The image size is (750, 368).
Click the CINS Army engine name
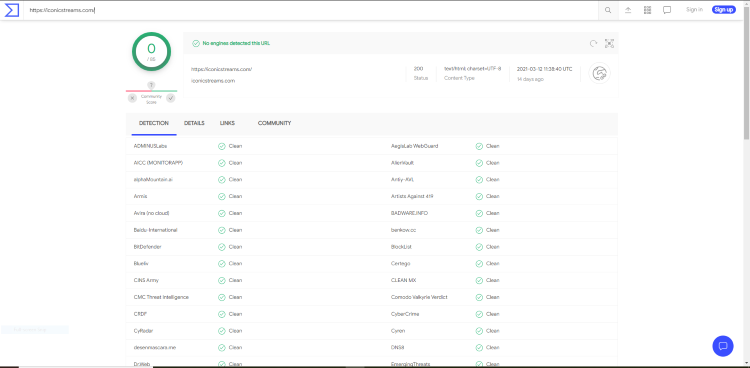[x=146, y=280]
